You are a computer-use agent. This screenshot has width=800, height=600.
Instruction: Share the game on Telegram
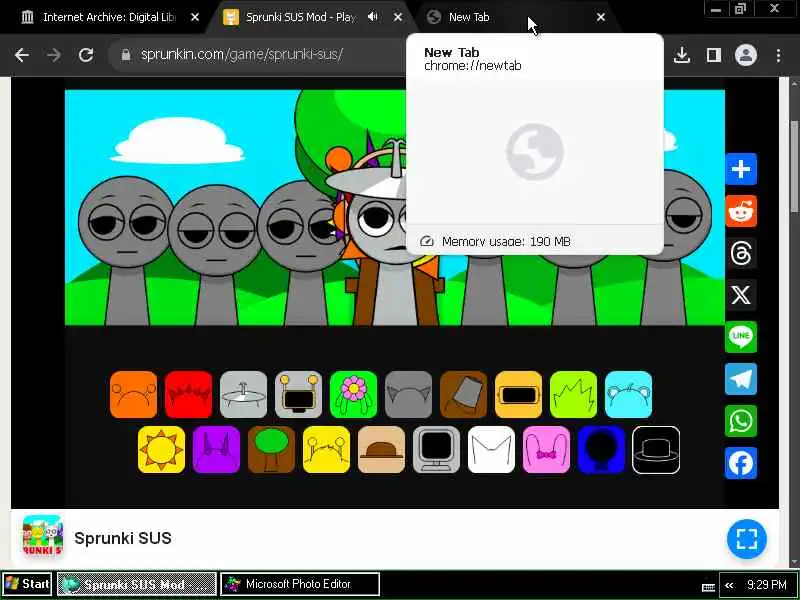click(x=741, y=379)
